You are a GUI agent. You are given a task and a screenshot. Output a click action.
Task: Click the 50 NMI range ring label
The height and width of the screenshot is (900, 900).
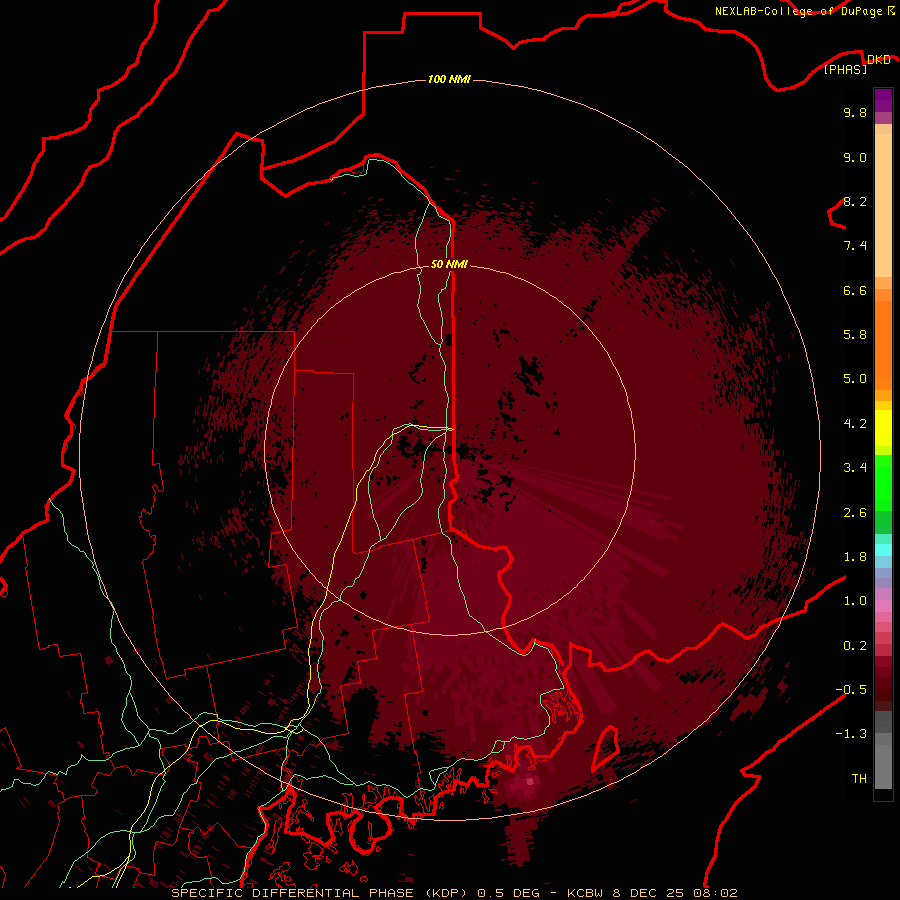coord(449,264)
